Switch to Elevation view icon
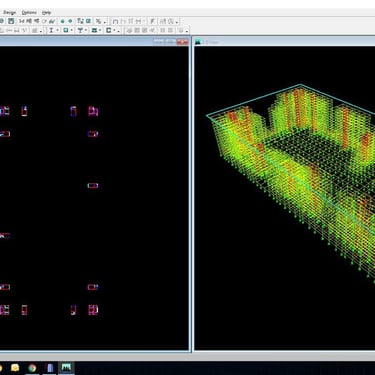The height and width of the screenshot is (375, 375). click(36, 21)
